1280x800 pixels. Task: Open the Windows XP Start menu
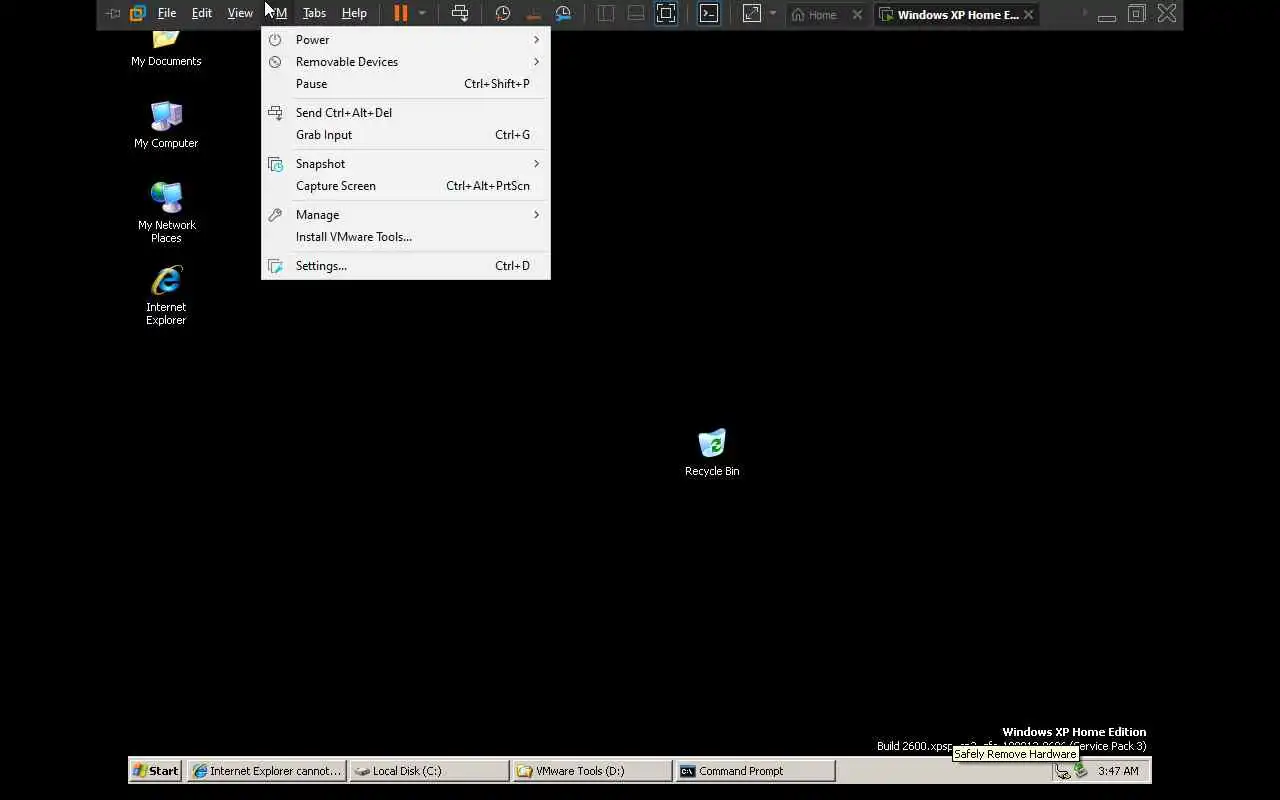(156, 771)
